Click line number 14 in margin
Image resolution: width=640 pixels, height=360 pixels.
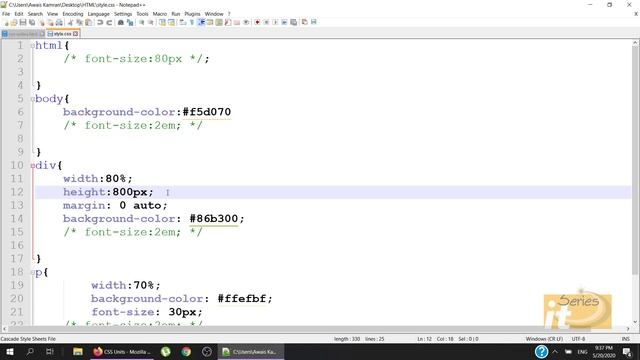17,218
